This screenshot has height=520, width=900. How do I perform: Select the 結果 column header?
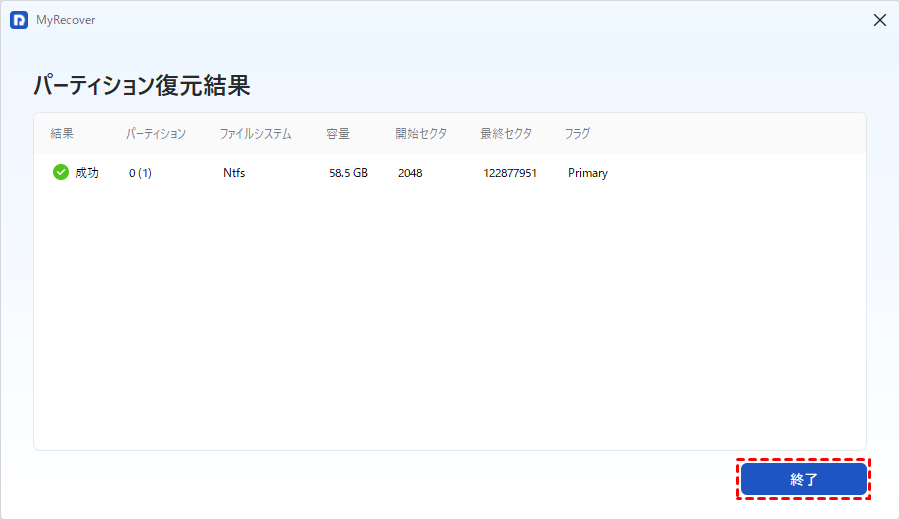62,134
